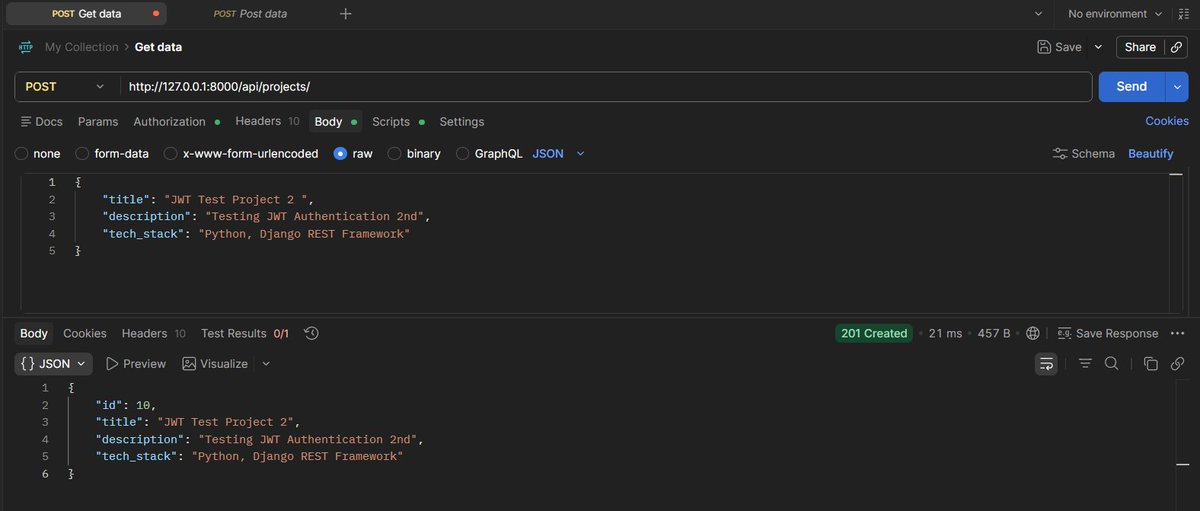Open the Test Results 0/1 tab
Image resolution: width=1200 pixels, height=511 pixels.
[x=245, y=334]
